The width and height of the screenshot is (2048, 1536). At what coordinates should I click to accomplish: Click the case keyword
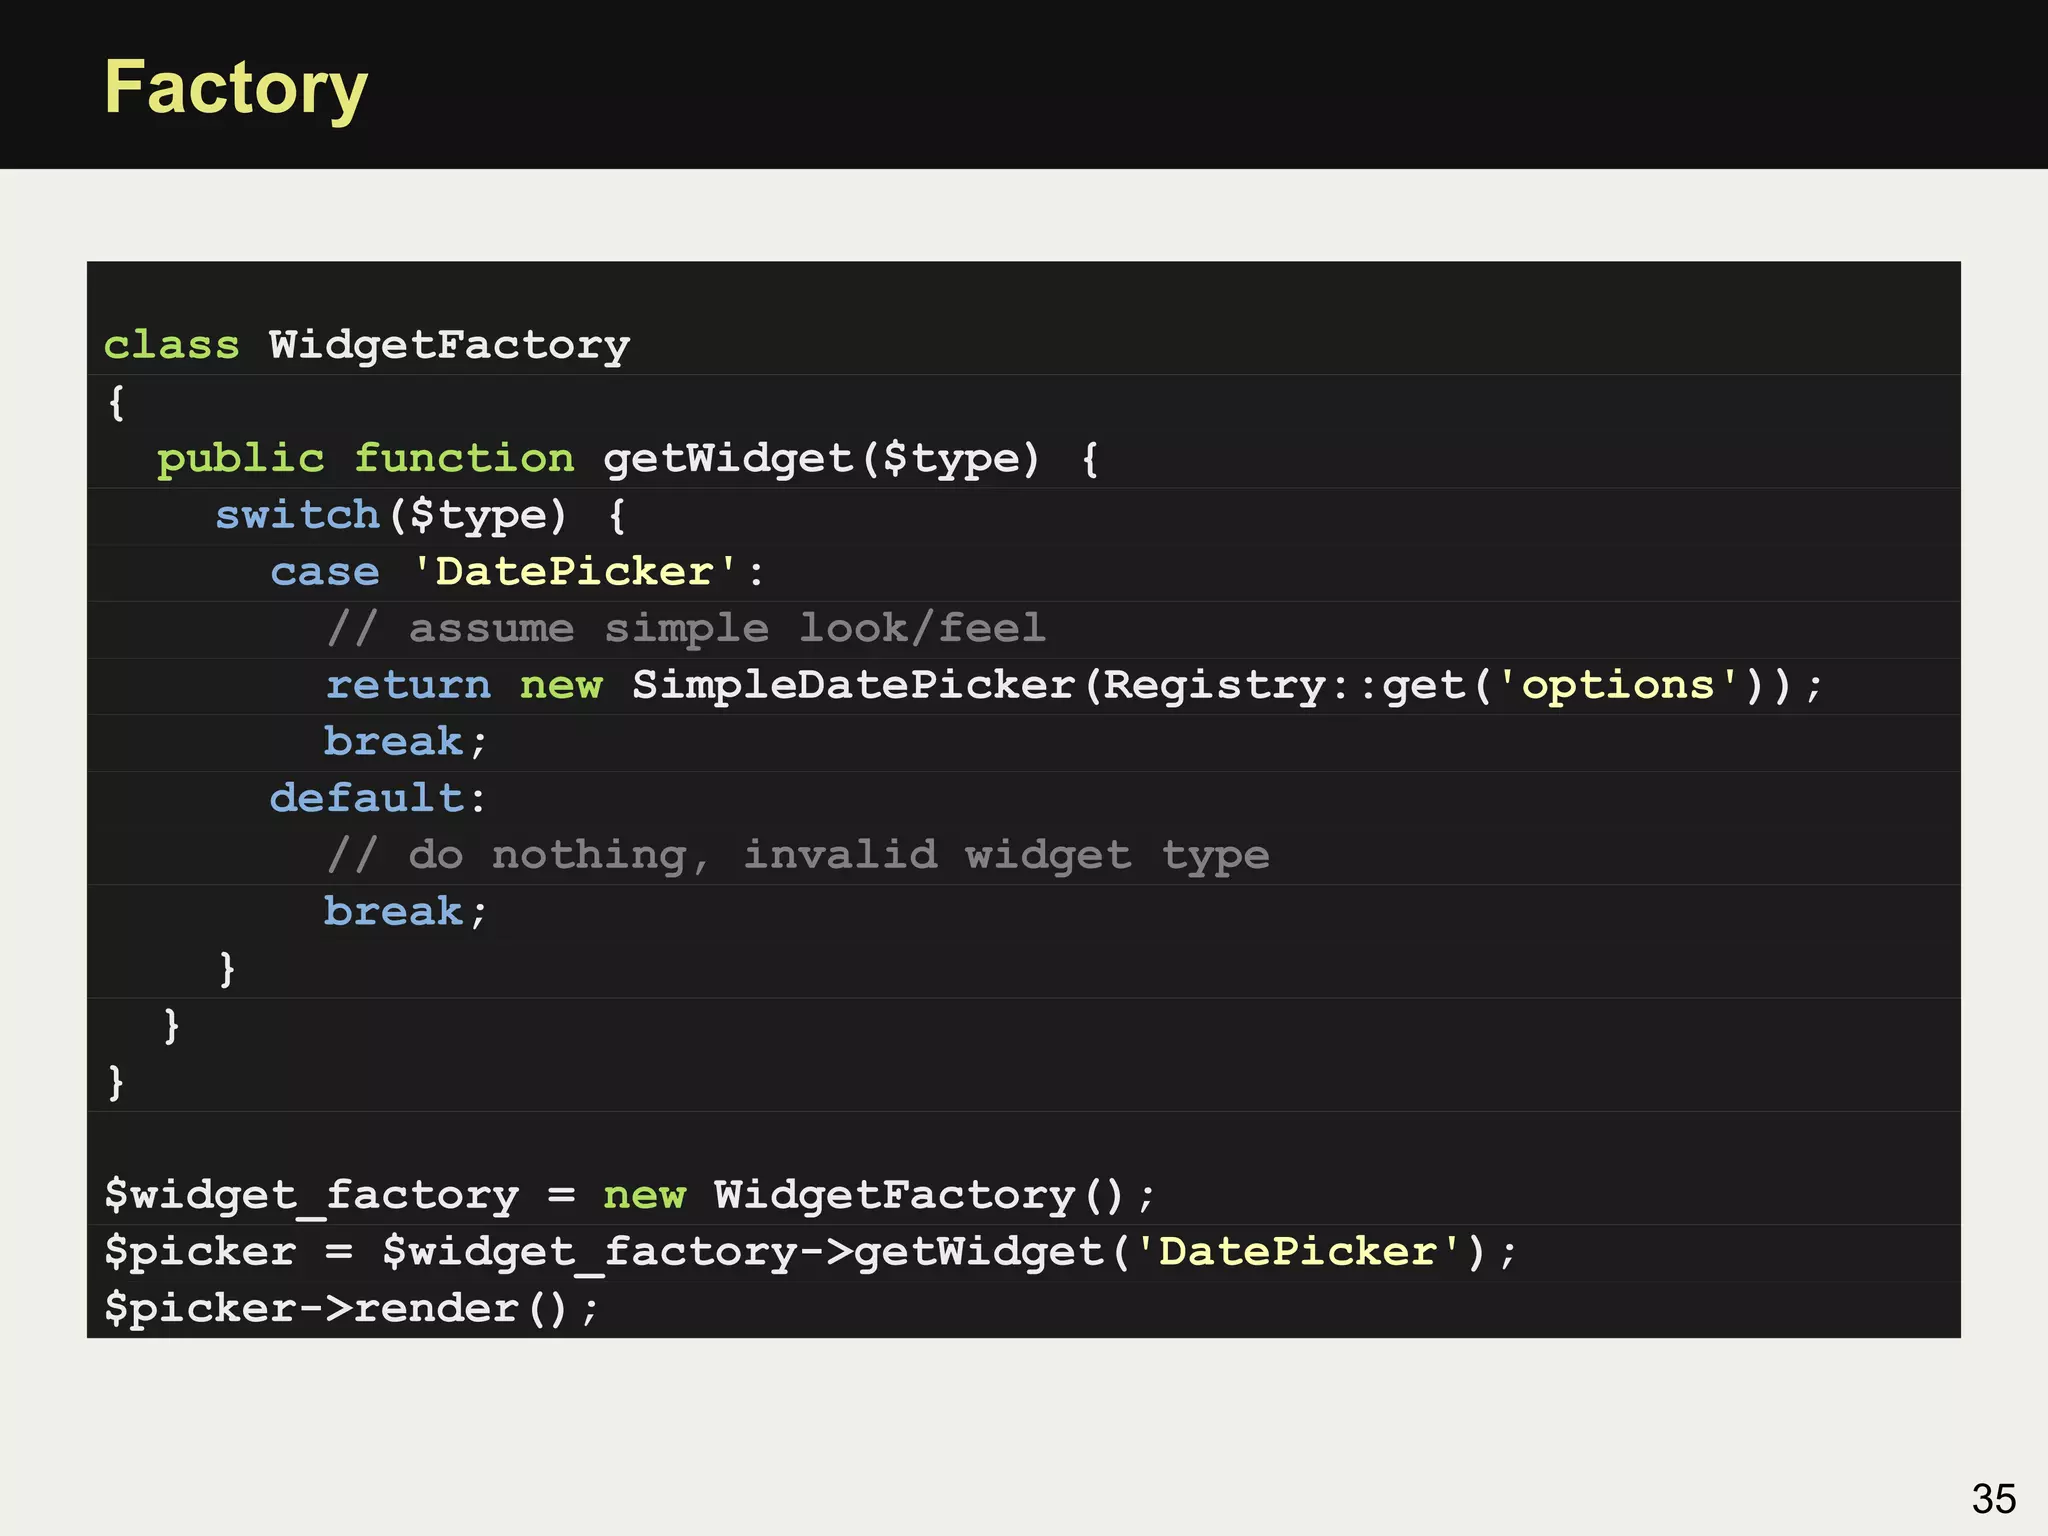[x=325, y=572]
